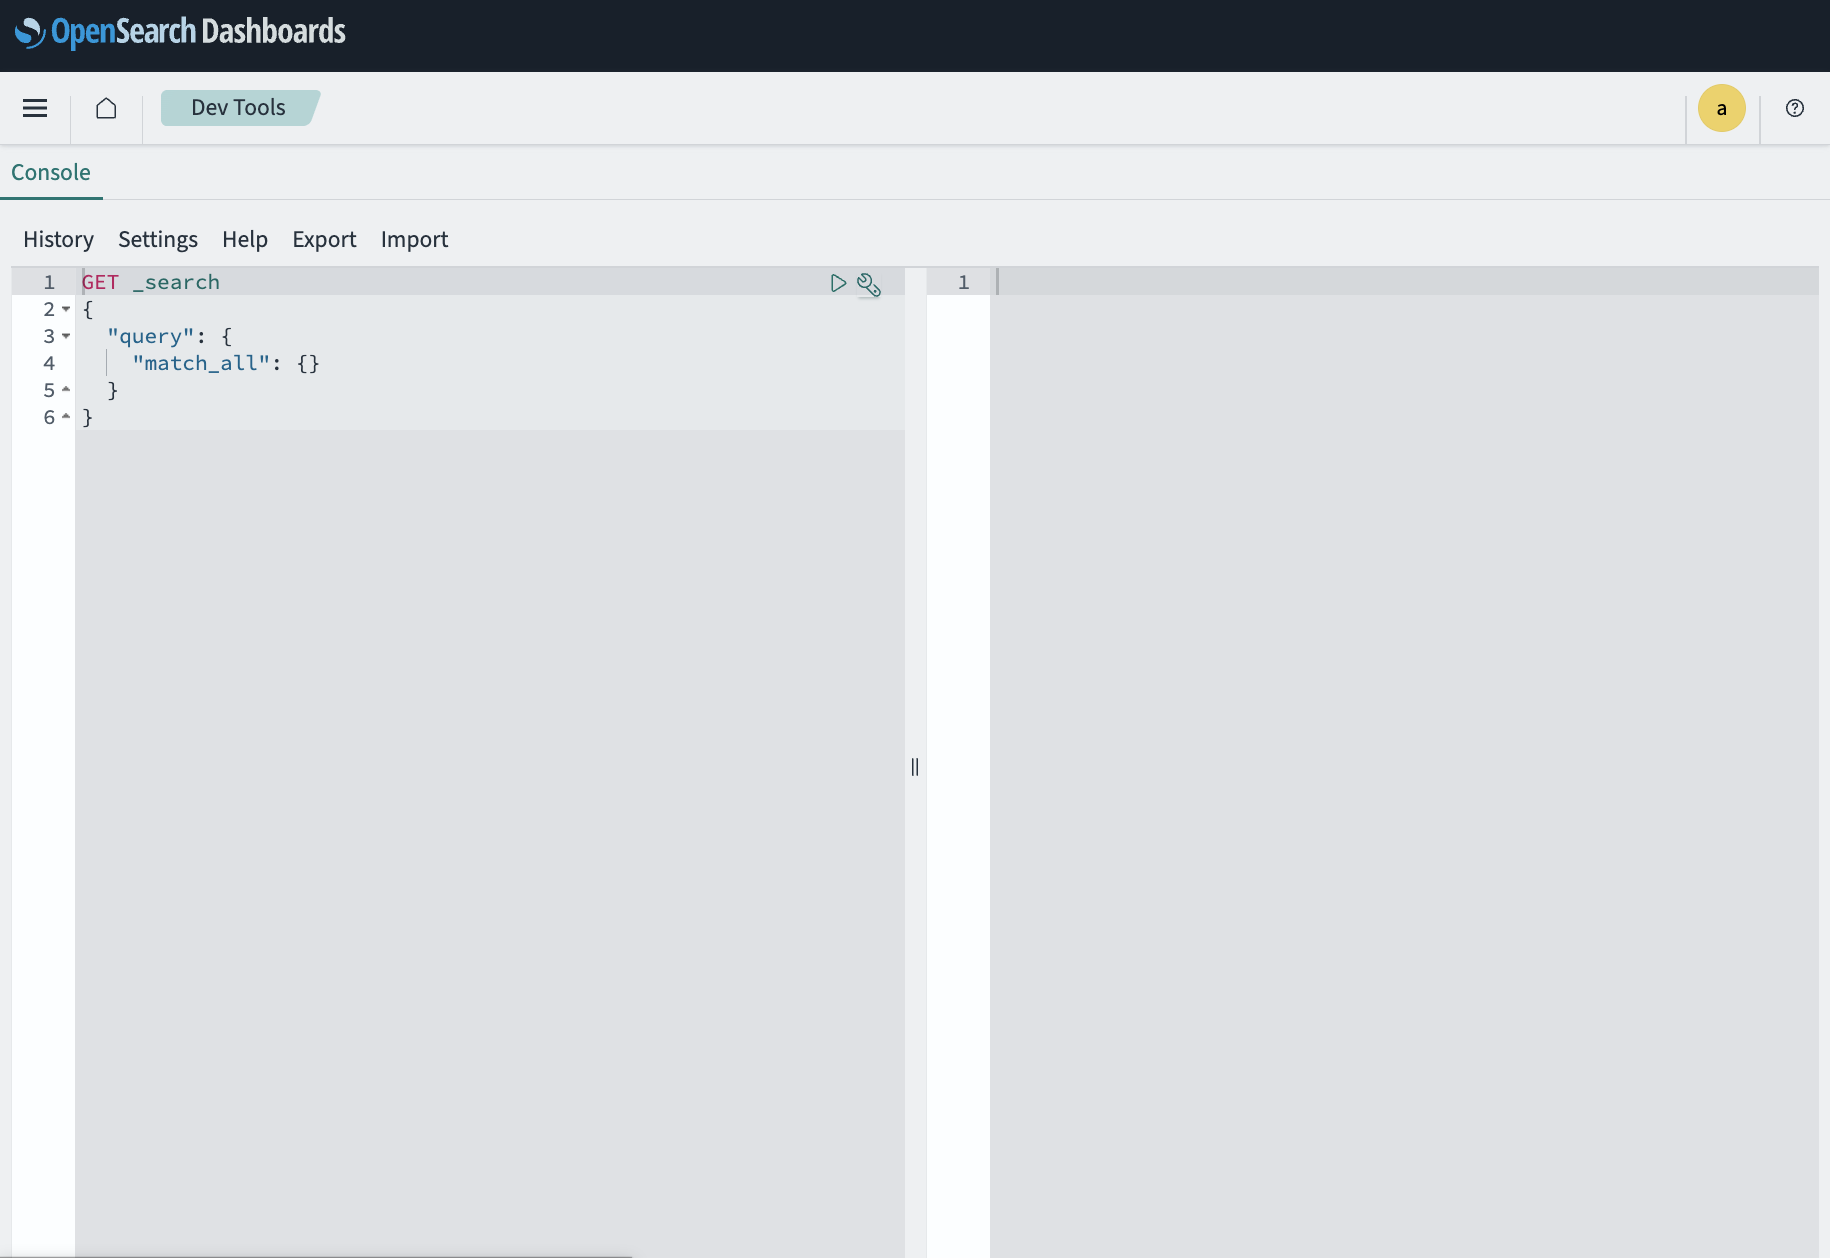Click the fold arrow at line 6

coord(66,417)
